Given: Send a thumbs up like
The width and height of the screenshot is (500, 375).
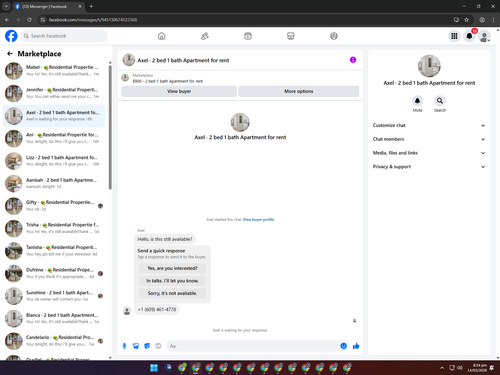Looking at the screenshot, I should tap(356, 346).
